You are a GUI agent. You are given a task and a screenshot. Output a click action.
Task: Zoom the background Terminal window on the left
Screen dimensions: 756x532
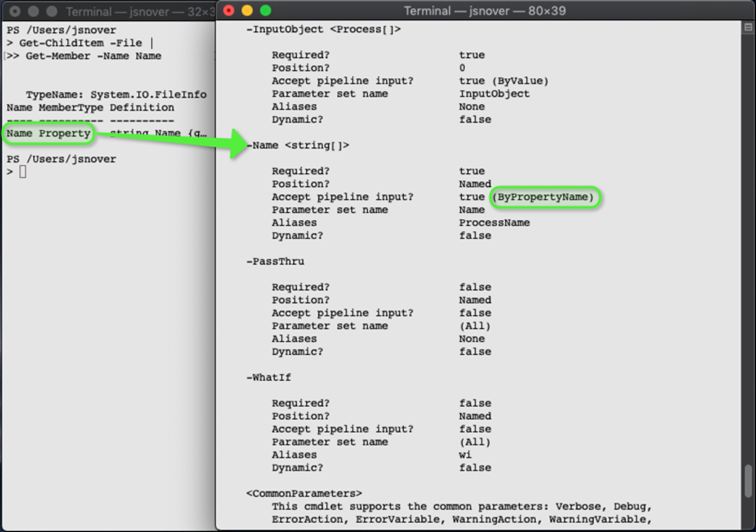[52, 11]
